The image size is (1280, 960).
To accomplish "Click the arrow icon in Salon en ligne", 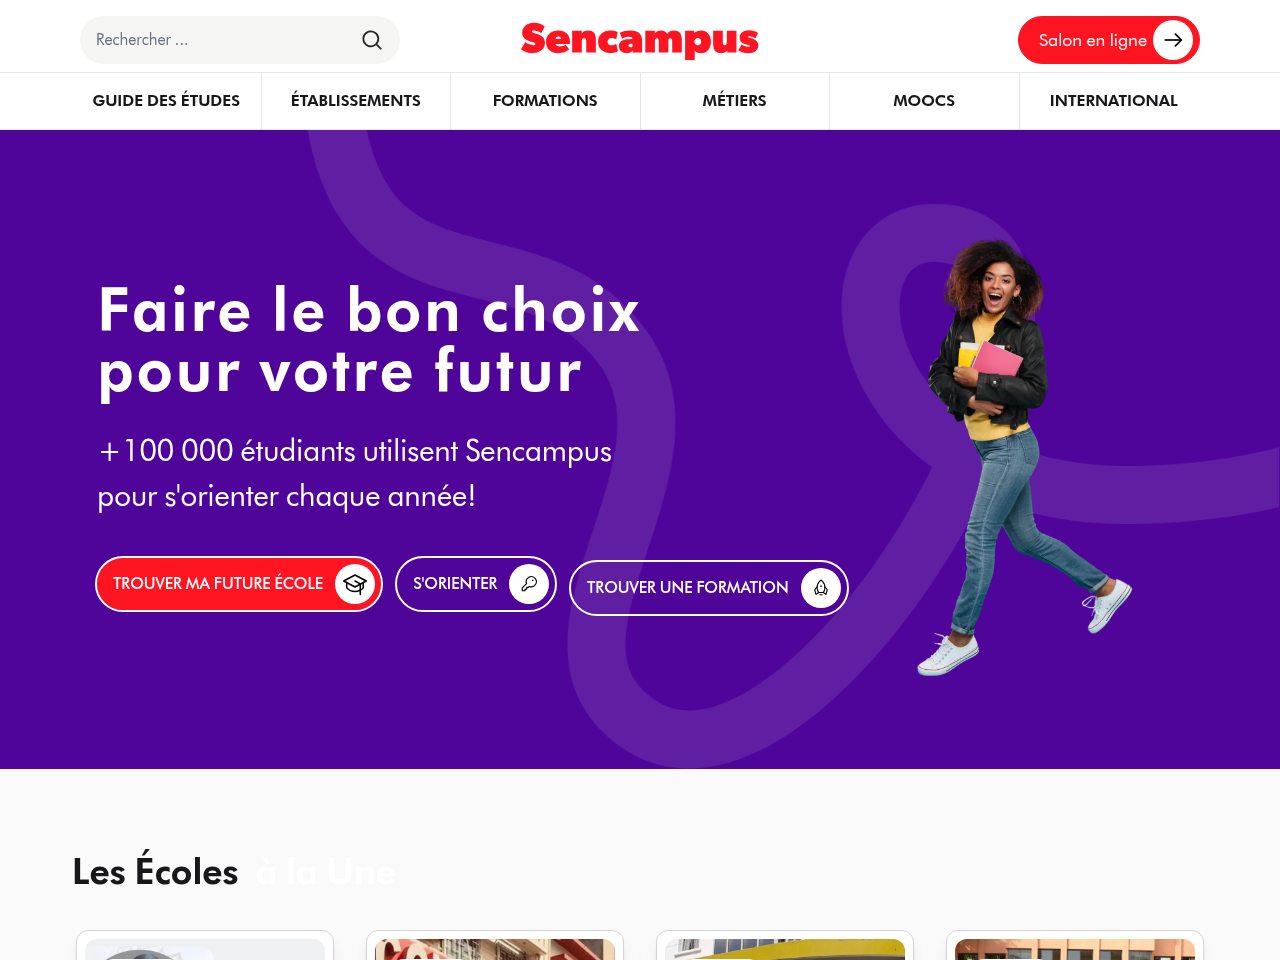I will (x=1173, y=40).
